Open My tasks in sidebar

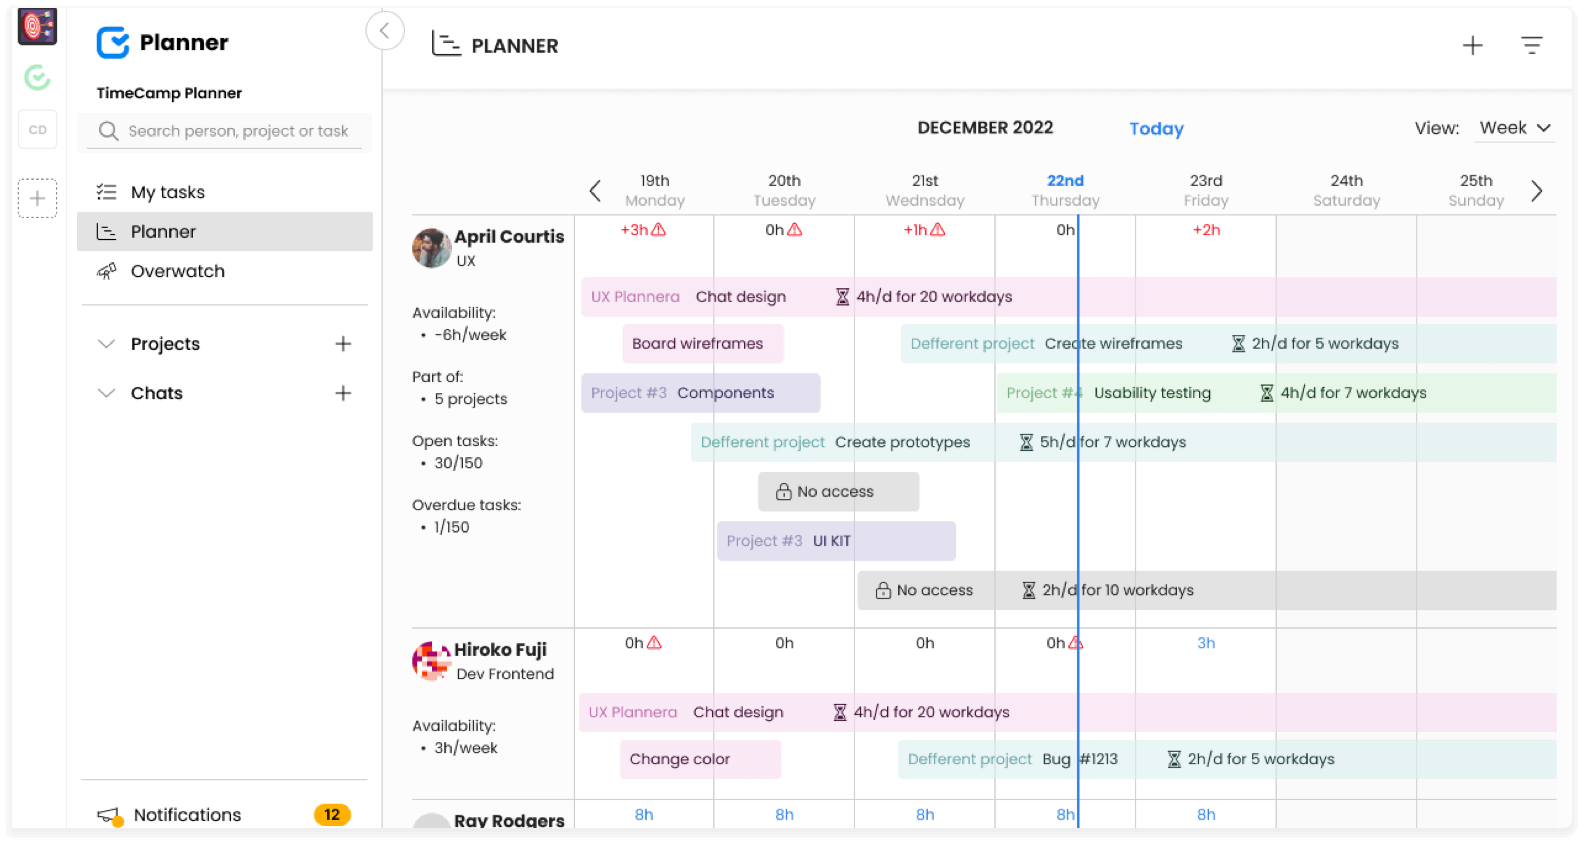pos(167,192)
